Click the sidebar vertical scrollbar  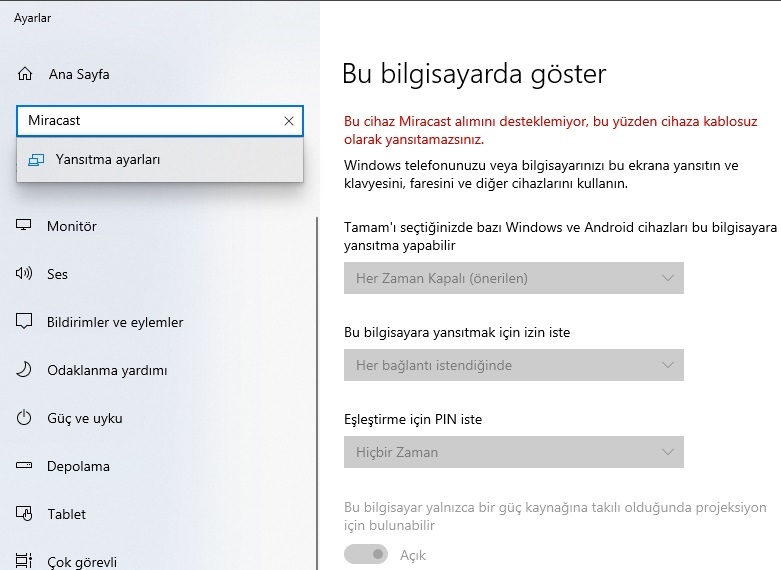(x=317, y=394)
